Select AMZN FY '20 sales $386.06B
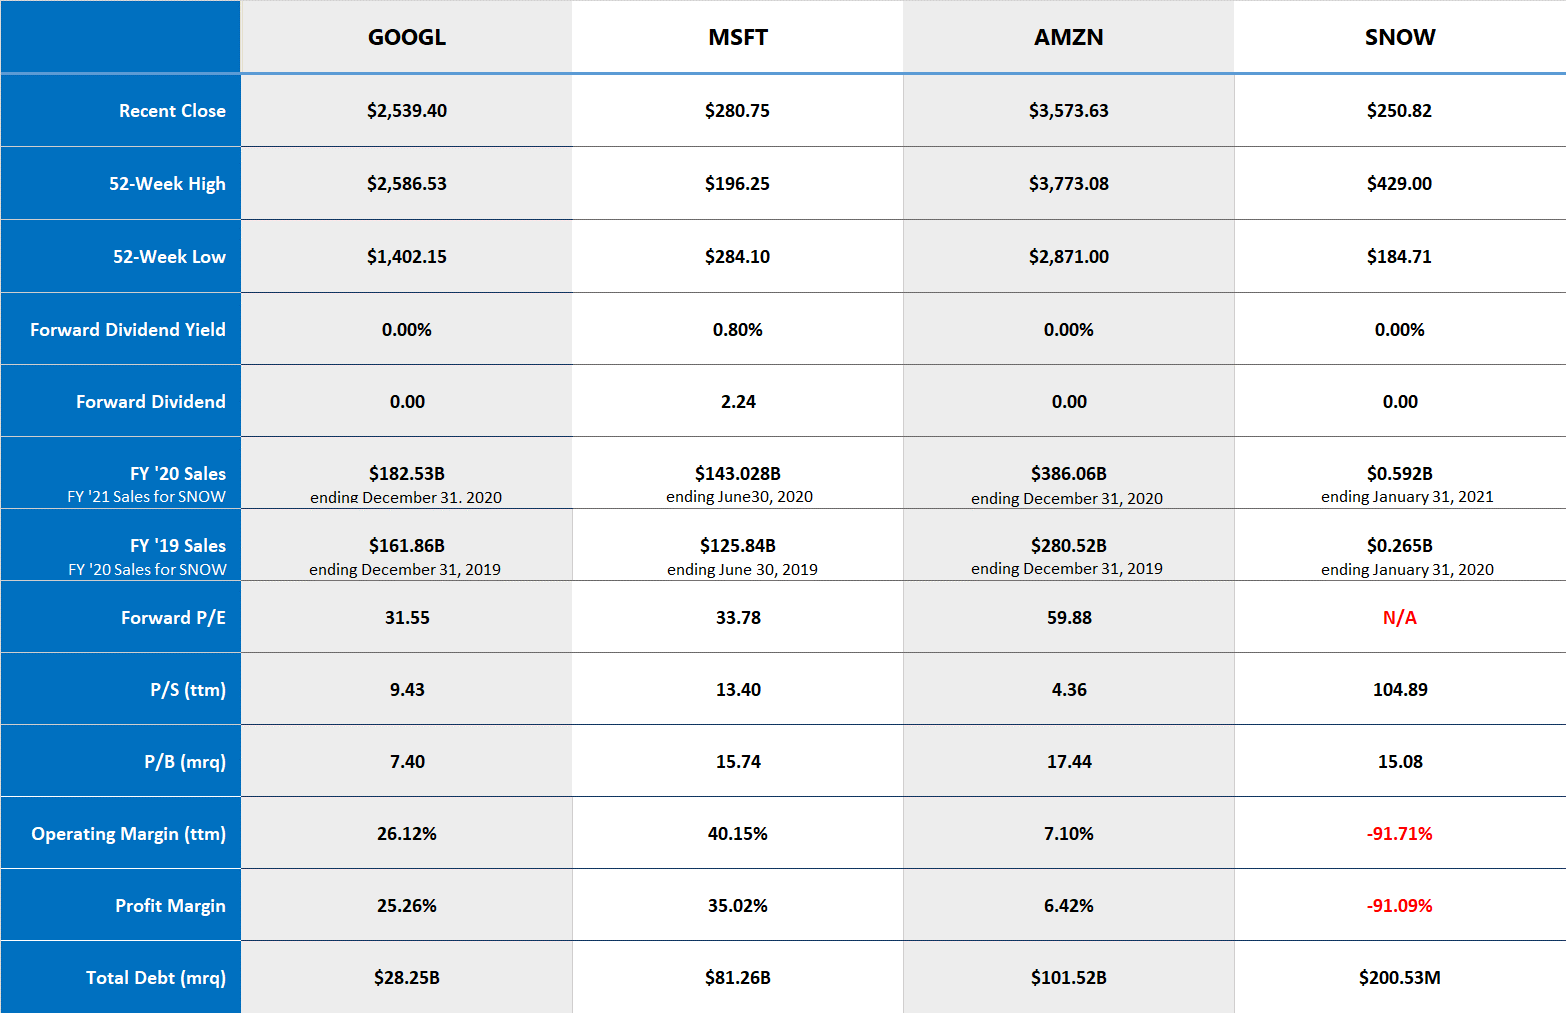Screen dimensions: 1566x1013 [1069, 474]
